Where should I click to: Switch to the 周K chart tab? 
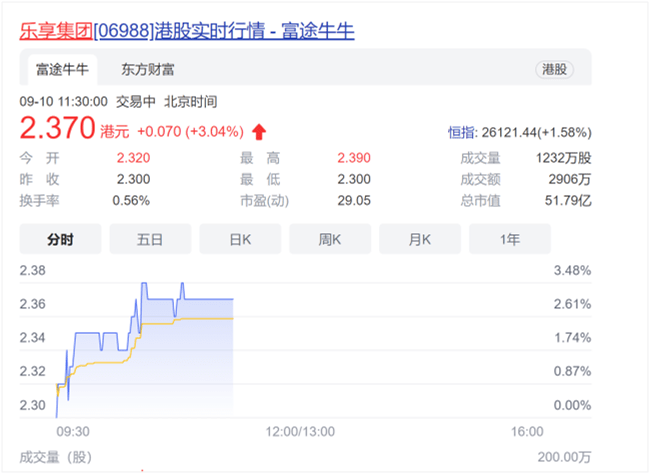tap(330, 239)
